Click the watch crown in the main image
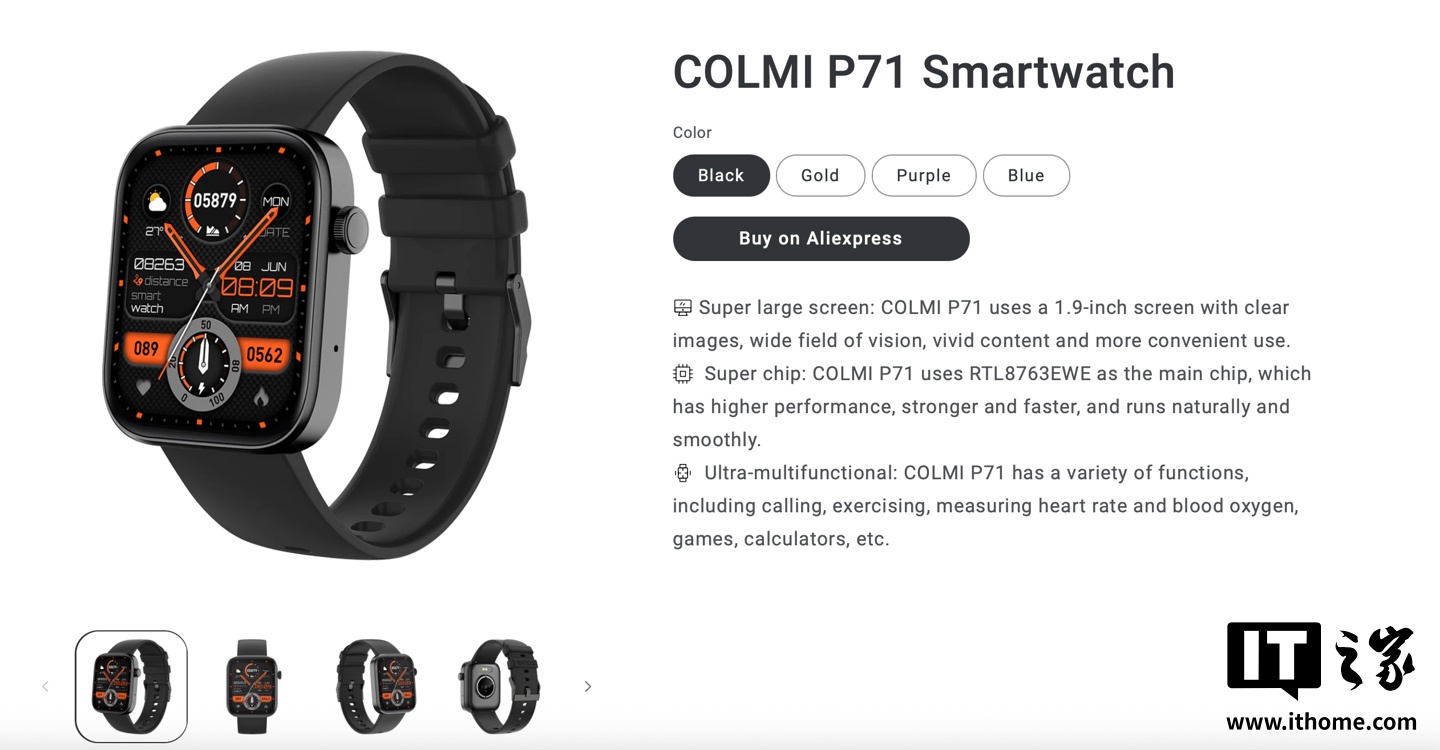 pyautogui.click(x=353, y=228)
